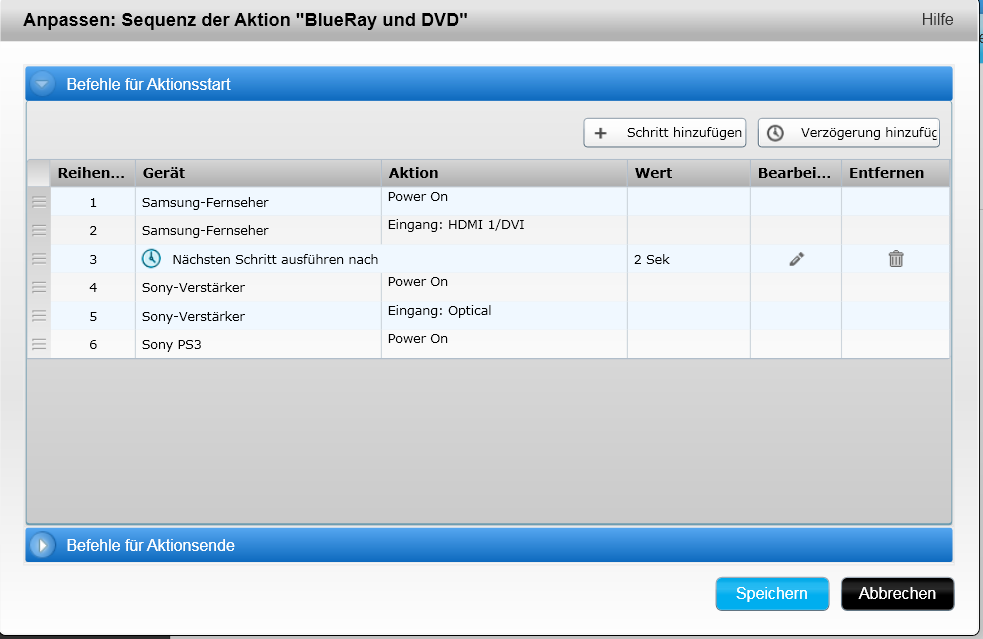Click the pencil edit icon for delay step
The height and width of the screenshot is (639, 983).
tap(796, 259)
